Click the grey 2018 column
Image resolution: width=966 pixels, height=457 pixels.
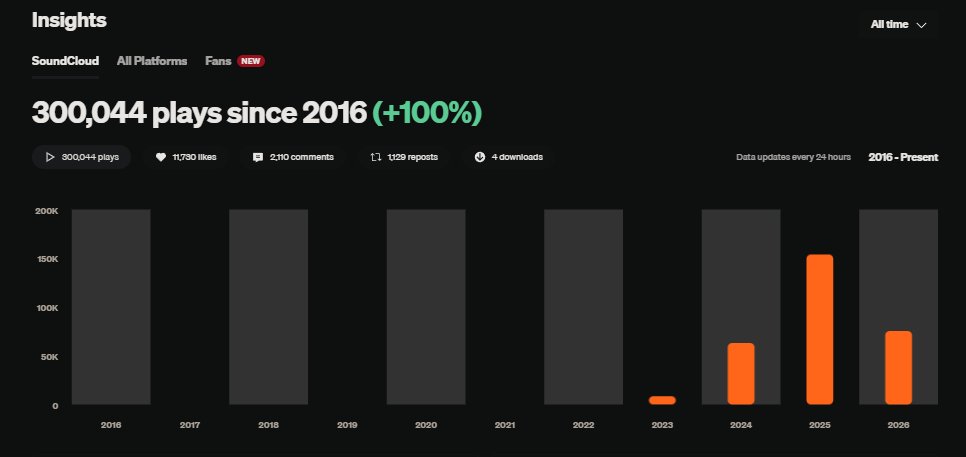point(269,307)
